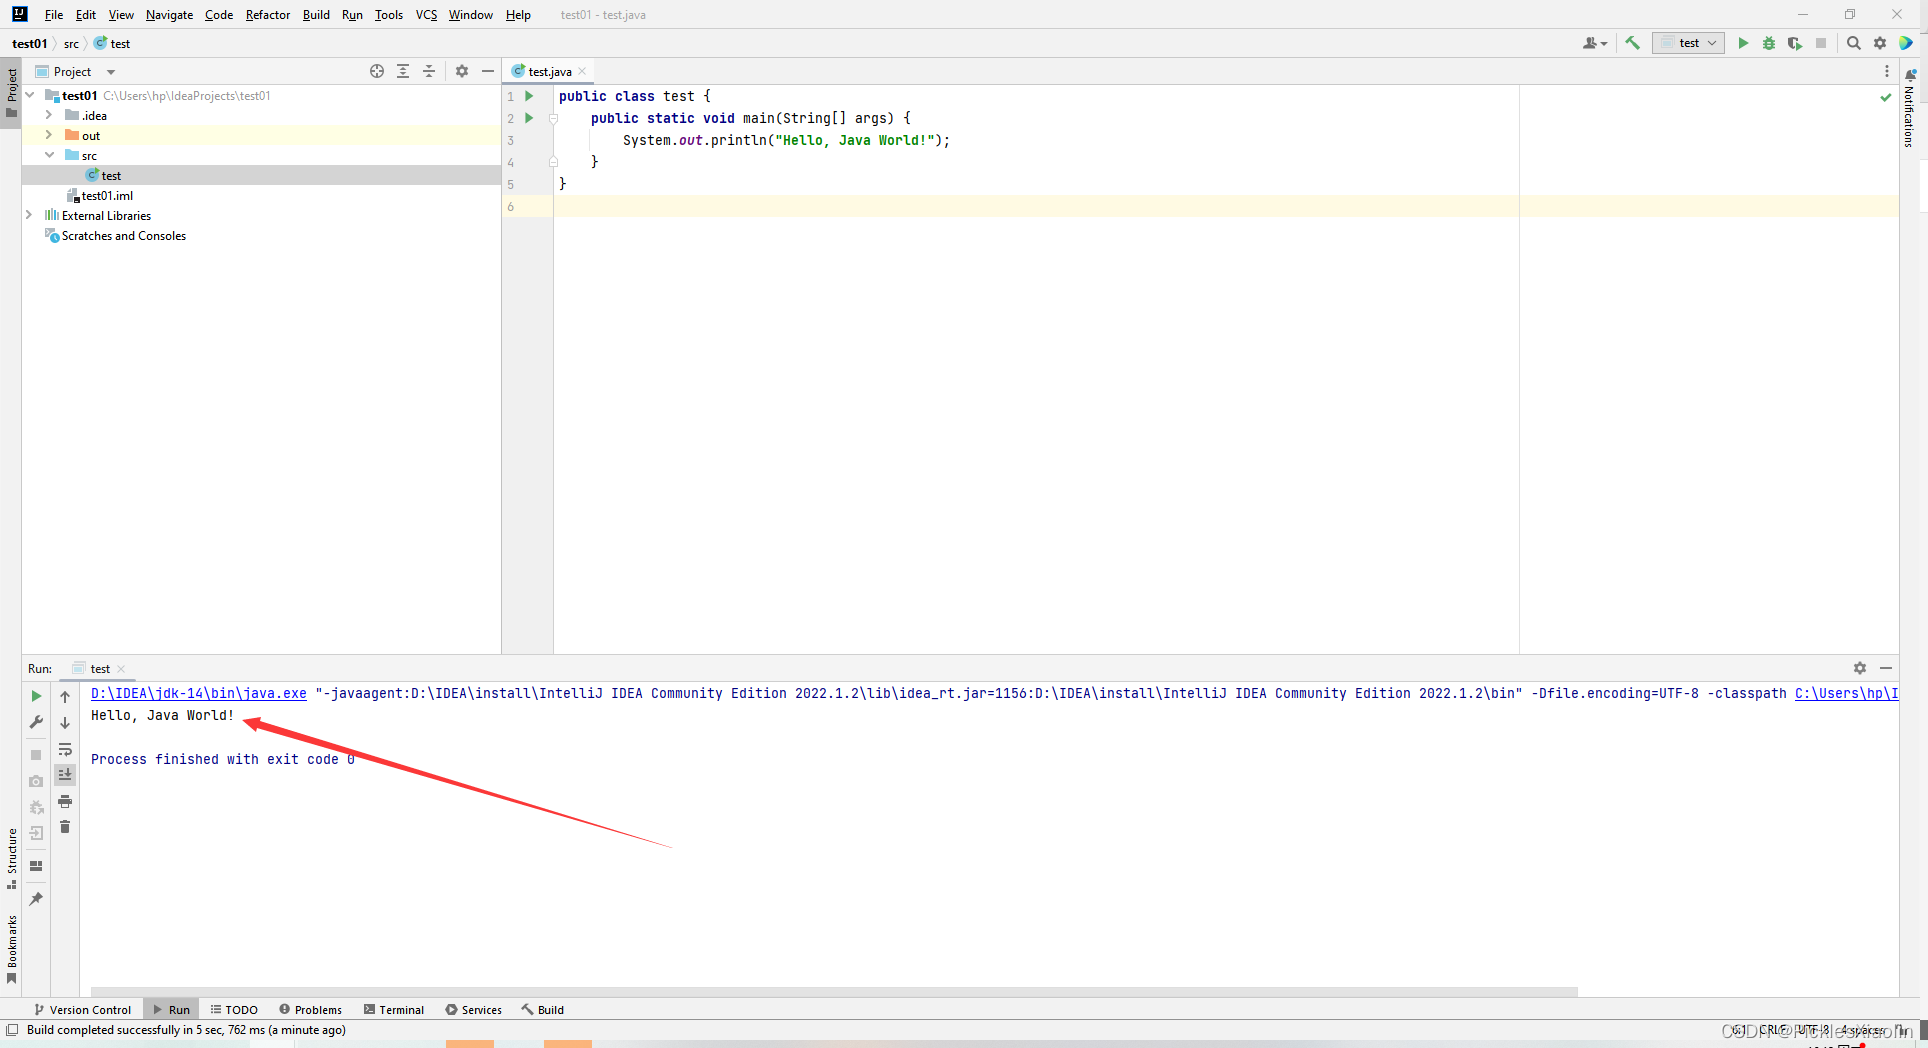Run test with coverage icon
Image resolution: width=1928 pixels, height=1048 pixels.
pyautogui.click(x=1795, y=43)
